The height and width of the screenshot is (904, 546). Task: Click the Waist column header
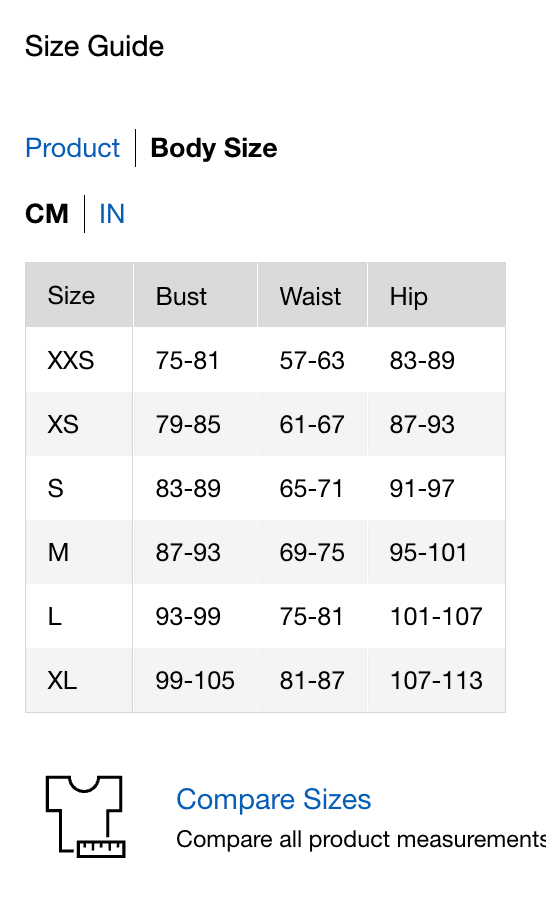click(312, 295)
